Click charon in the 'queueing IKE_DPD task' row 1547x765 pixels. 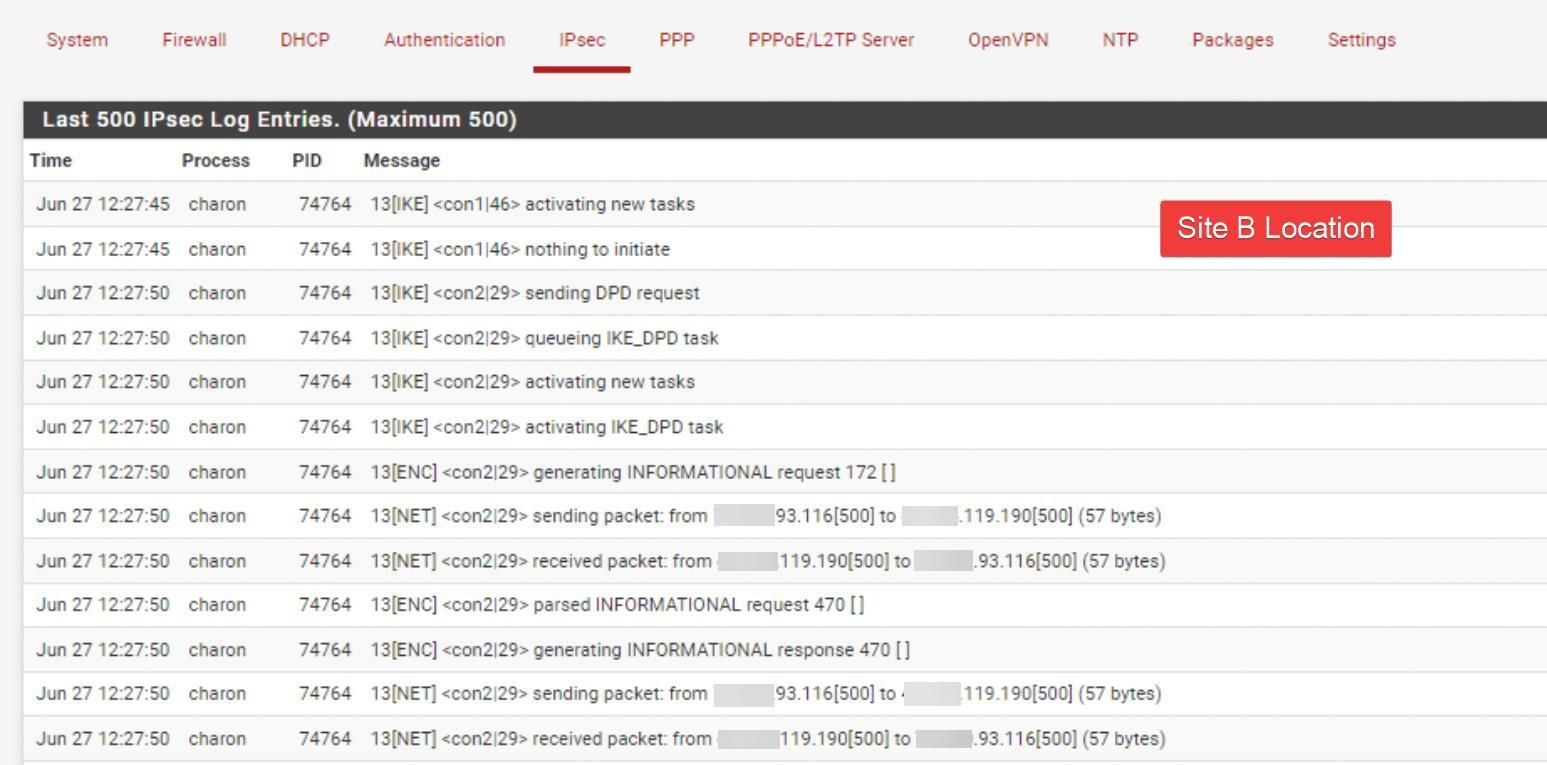[217, 338]
